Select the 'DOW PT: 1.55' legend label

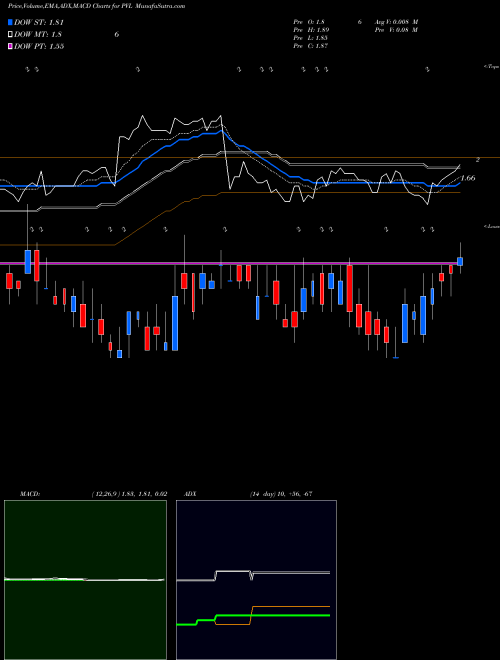[39, 46]
